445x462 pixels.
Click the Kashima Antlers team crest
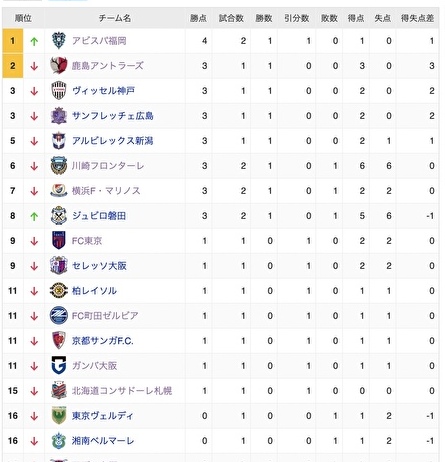click(59, 66)
